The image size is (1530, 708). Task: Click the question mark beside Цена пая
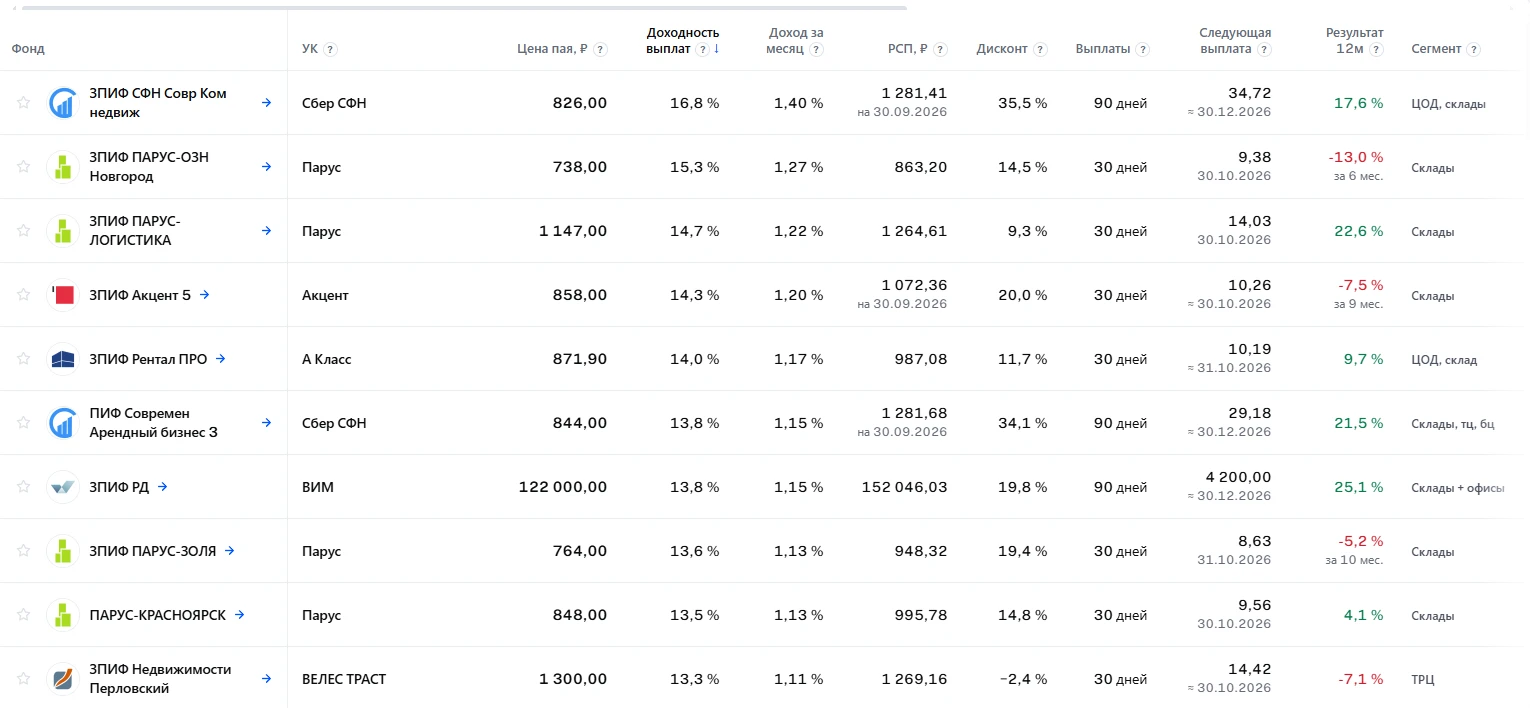[600, 49]
